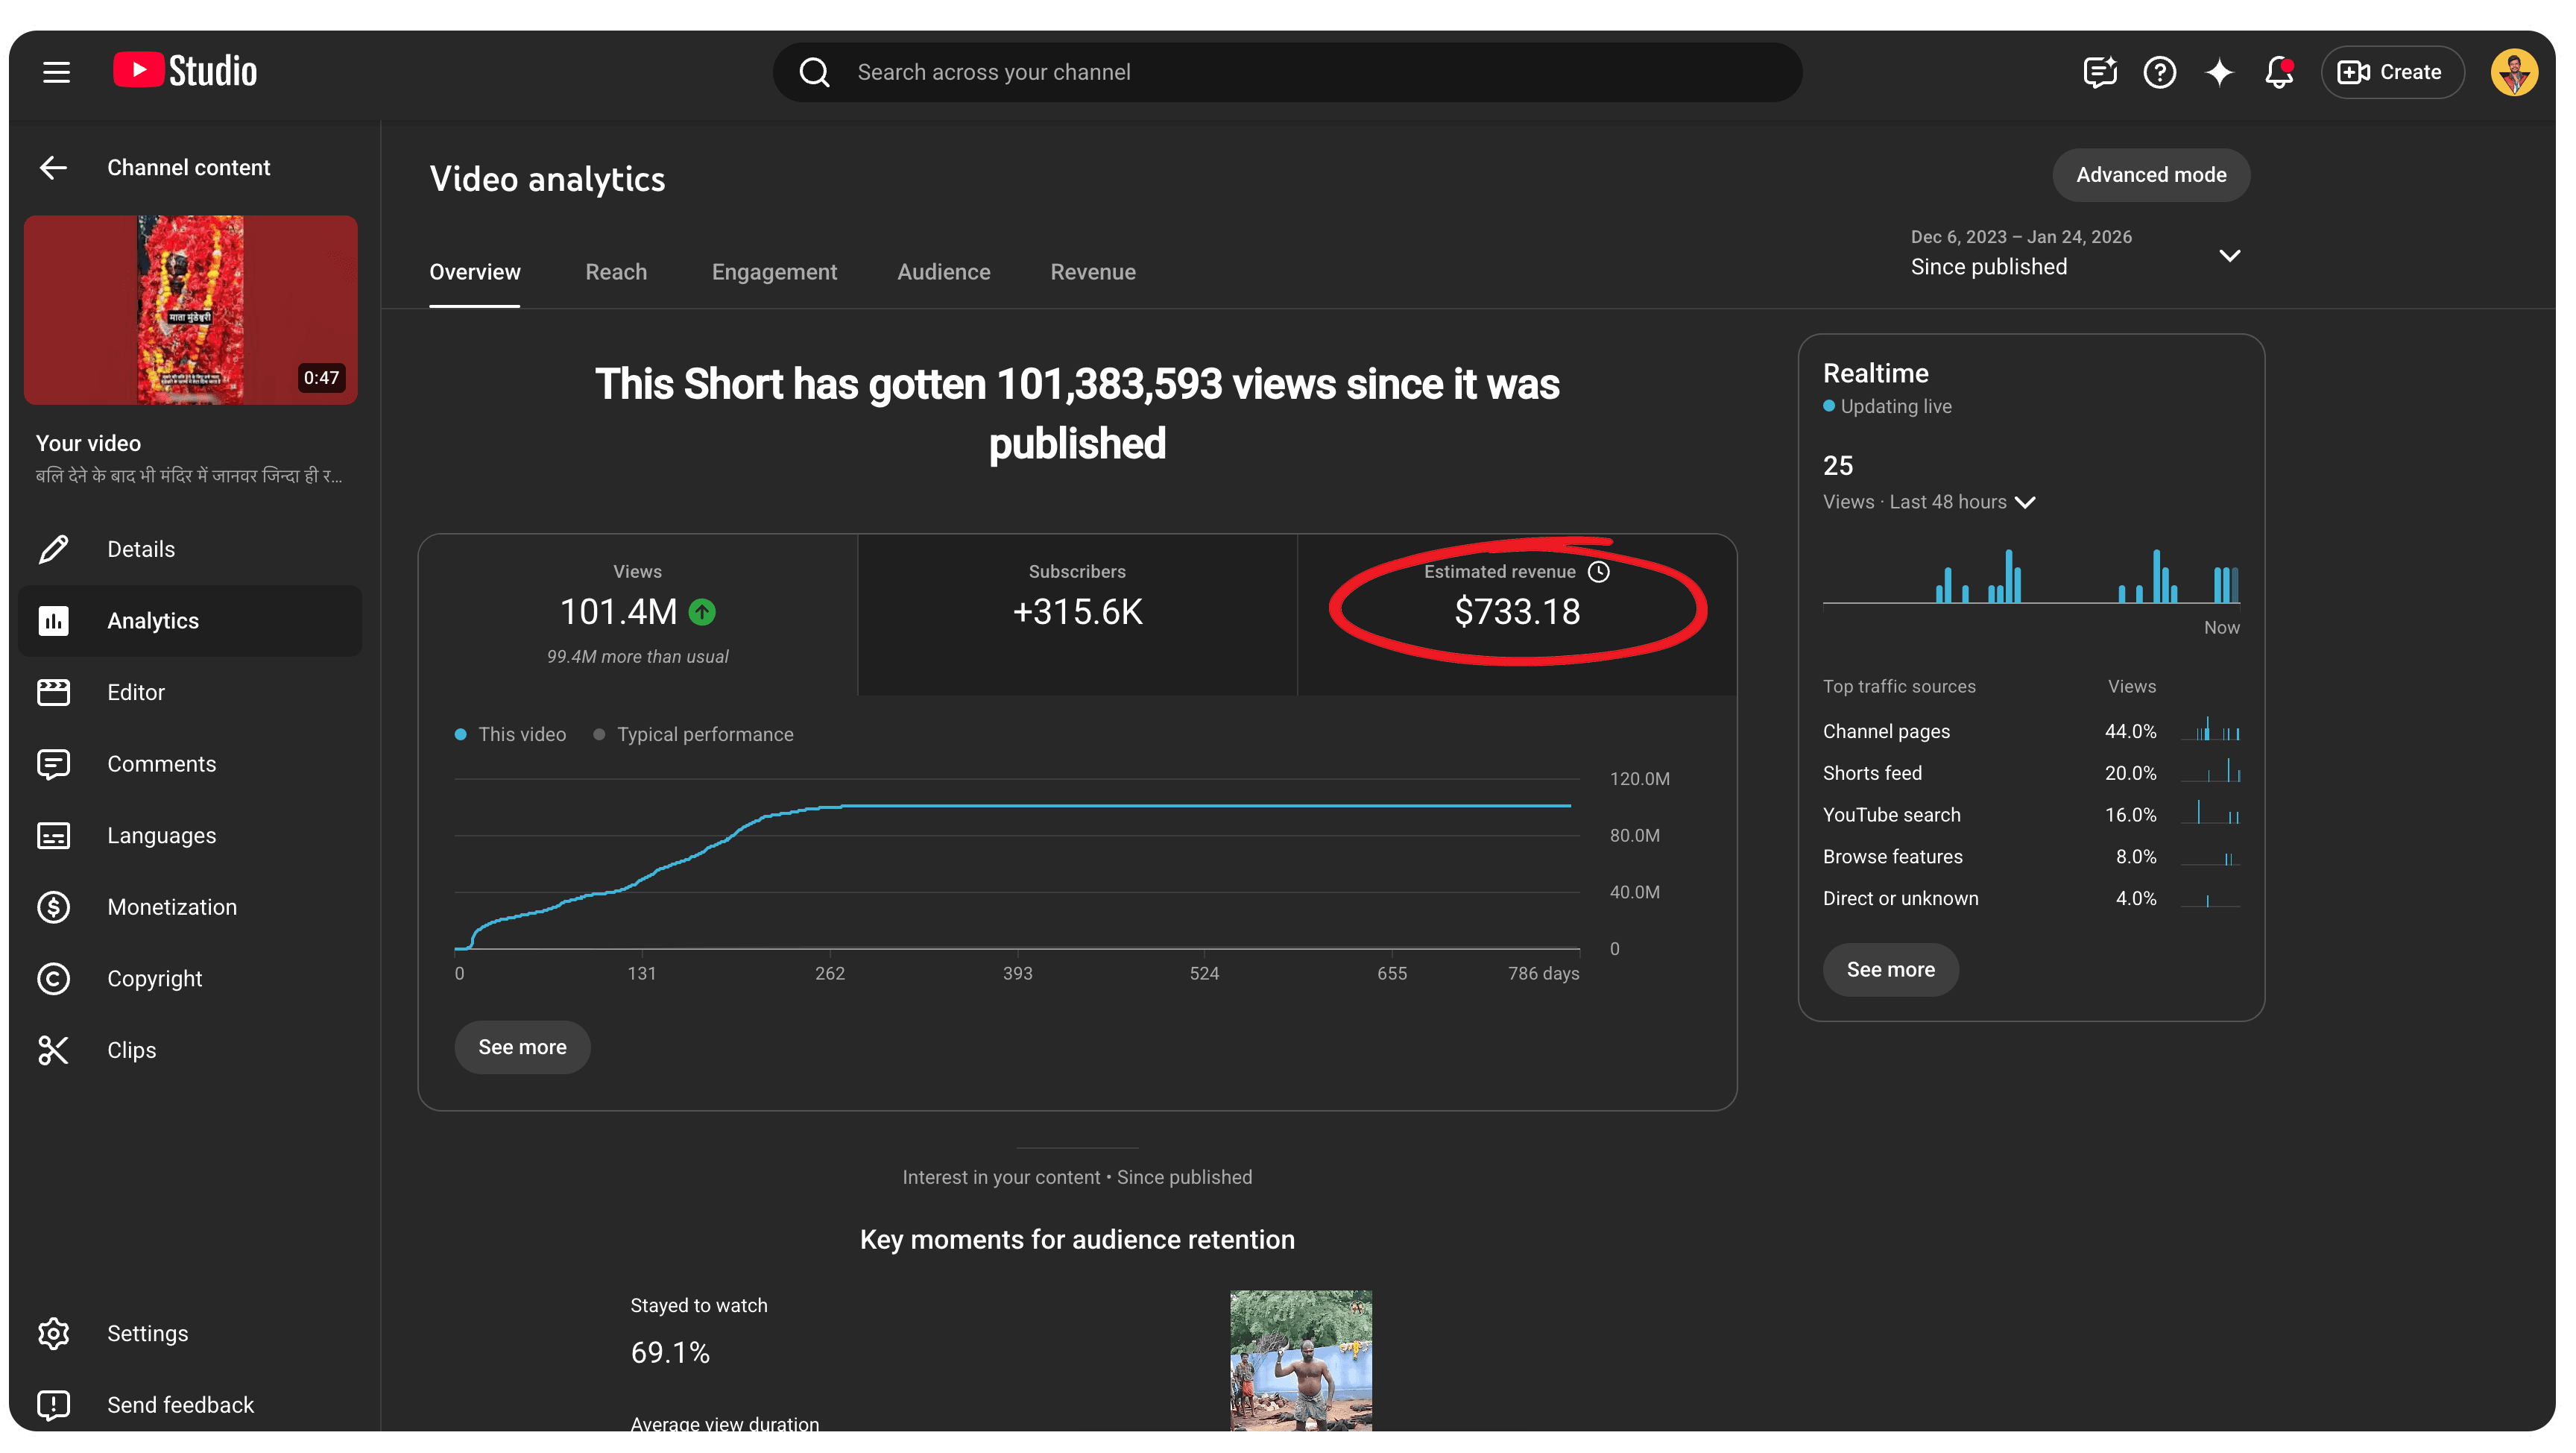Open the hamburger navigation menu
The image size is (2576, 1453).
[56, 71]
